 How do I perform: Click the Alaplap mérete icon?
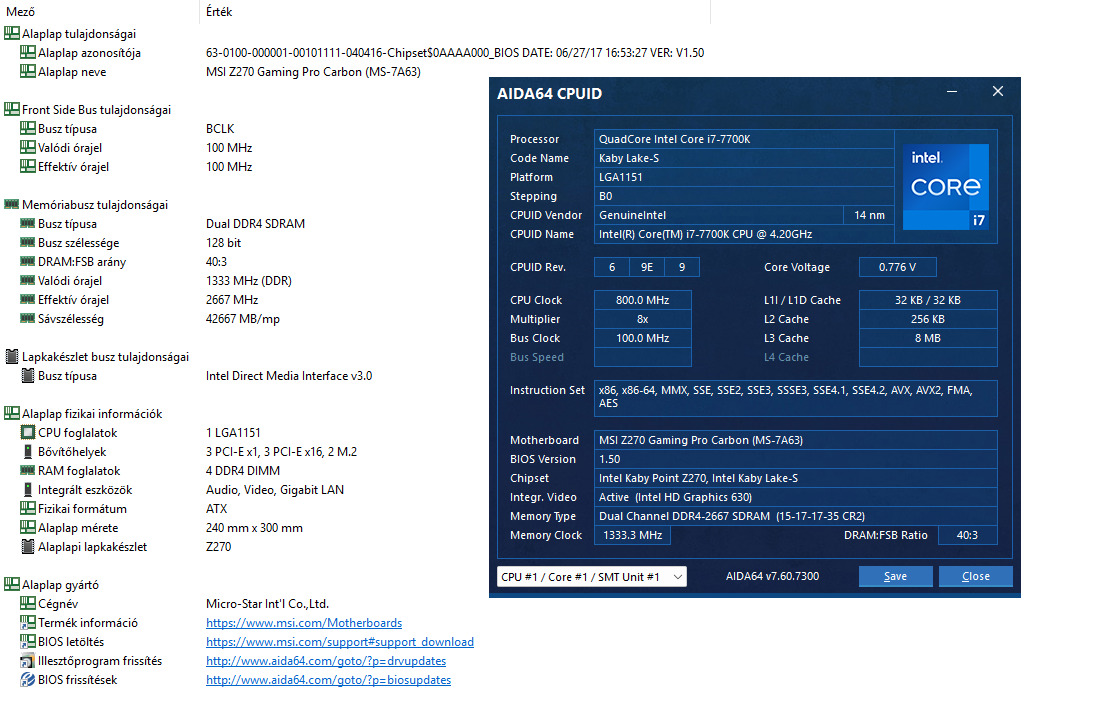coord(27,527)
